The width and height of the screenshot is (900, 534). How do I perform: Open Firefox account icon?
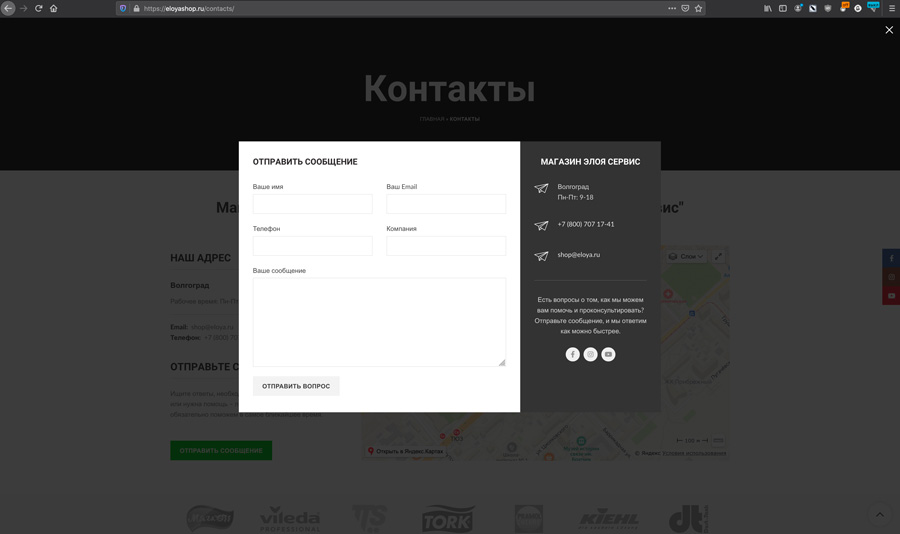(798, 9)
